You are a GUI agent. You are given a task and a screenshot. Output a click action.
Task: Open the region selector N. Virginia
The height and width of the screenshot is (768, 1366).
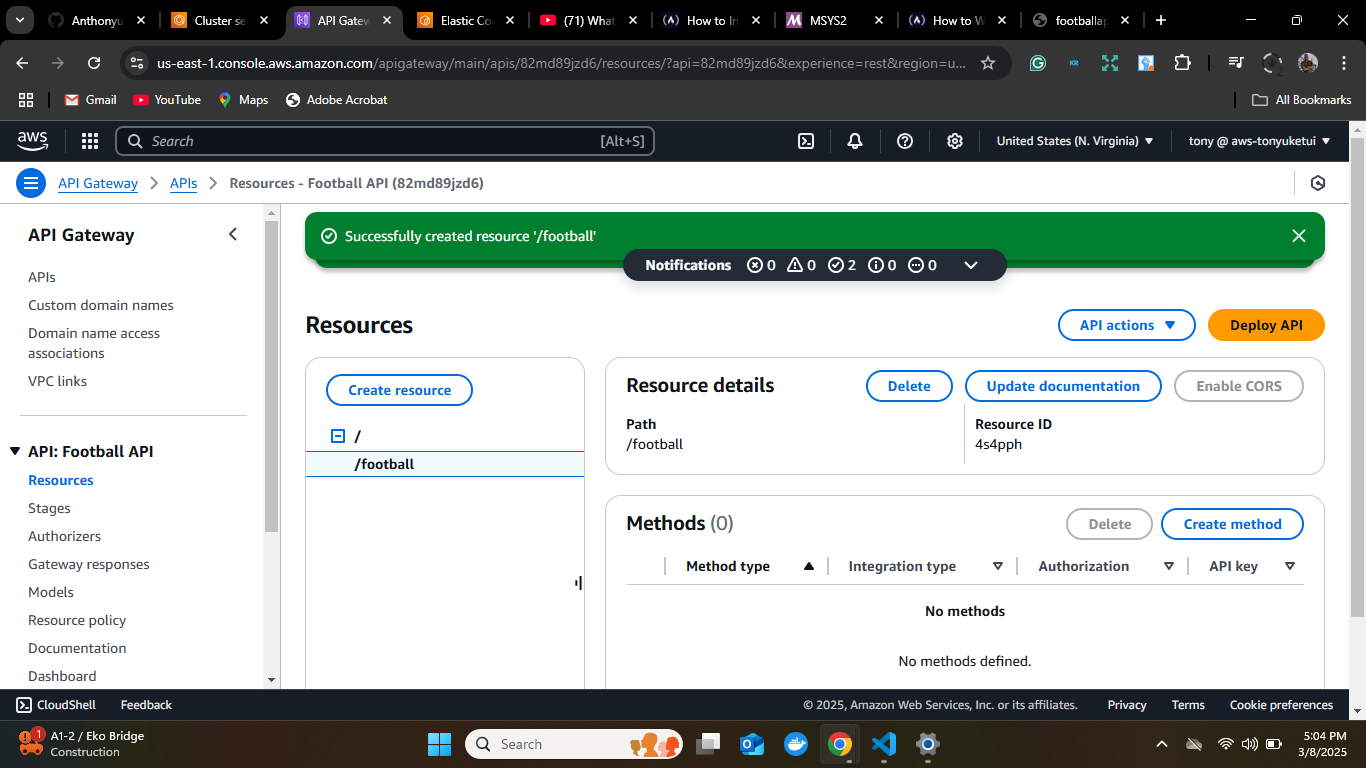[1075, 141]
